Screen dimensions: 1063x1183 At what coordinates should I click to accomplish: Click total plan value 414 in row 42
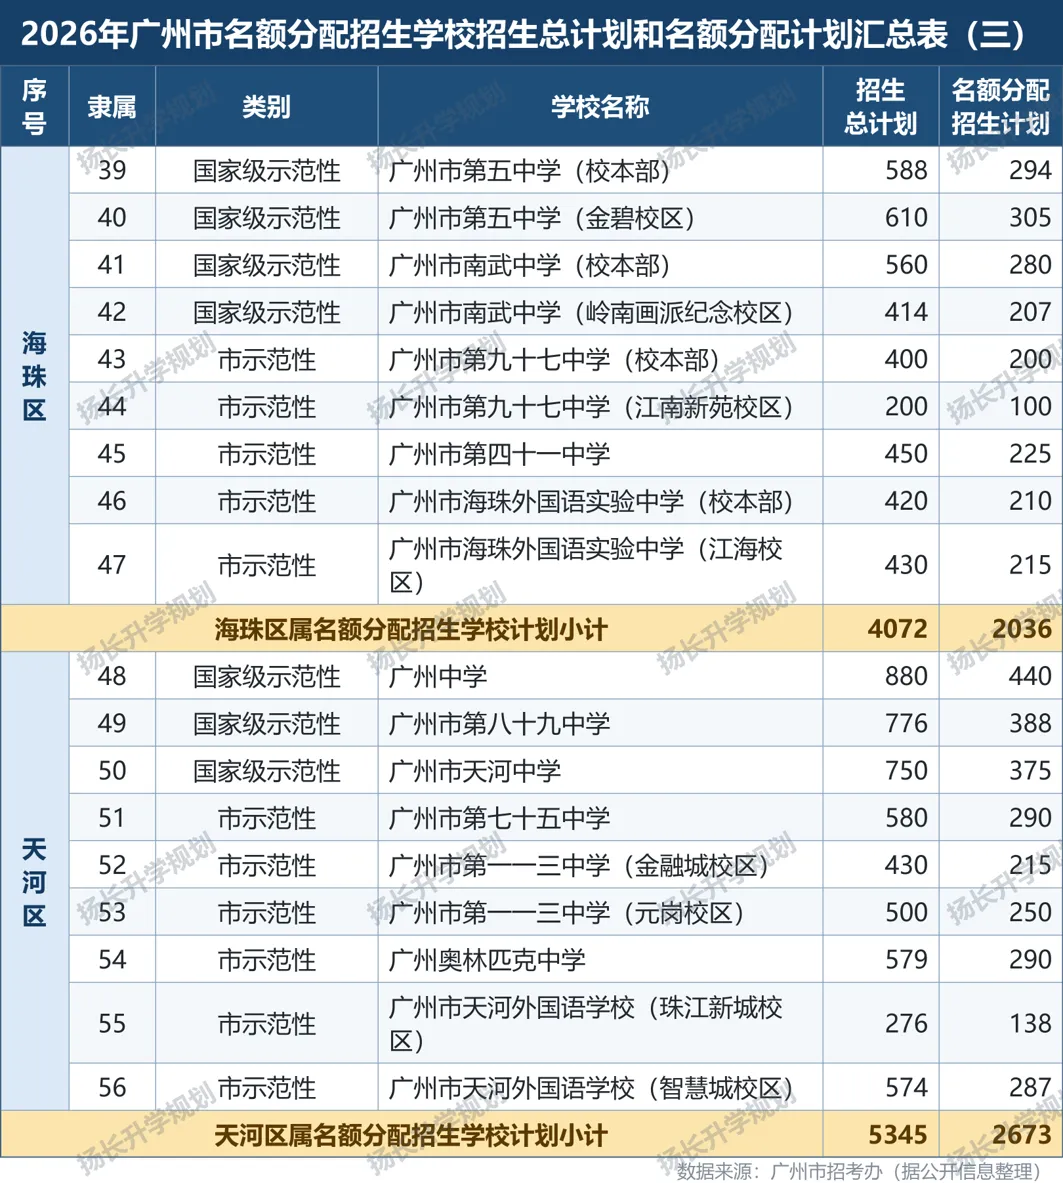click(906, 312)
